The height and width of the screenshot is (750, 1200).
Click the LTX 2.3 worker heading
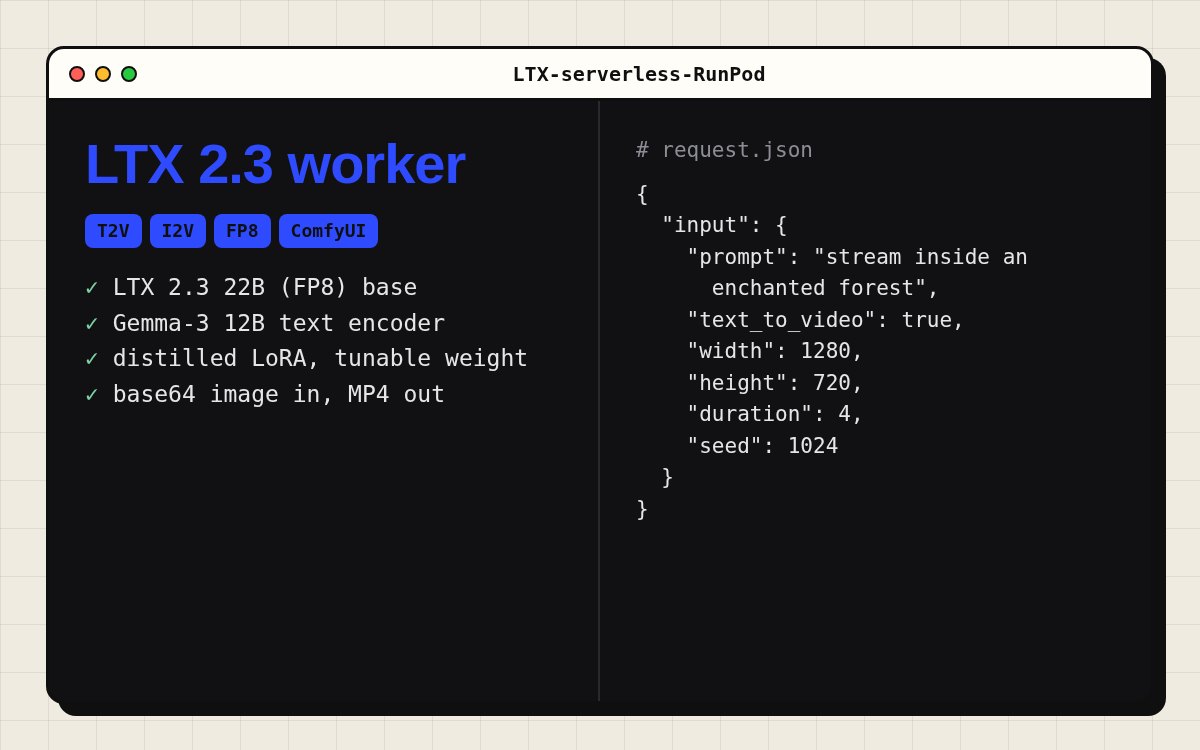tap(275, 164)
